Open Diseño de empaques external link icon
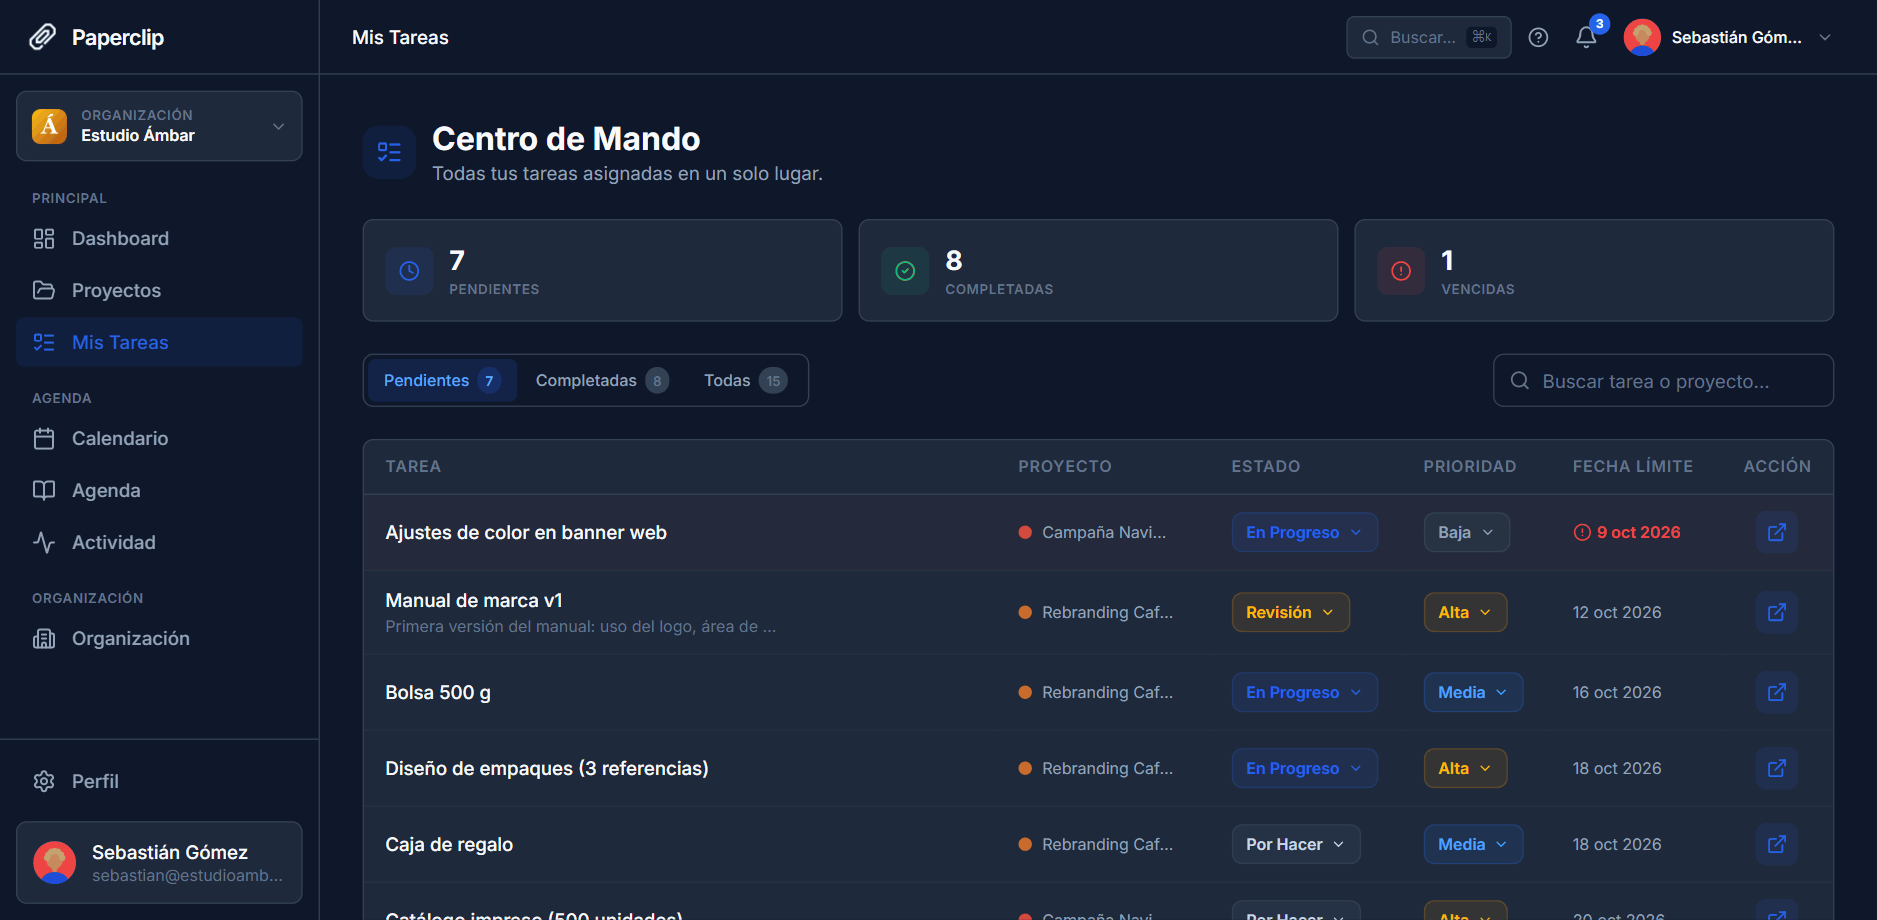 (x=1777, y=768)
